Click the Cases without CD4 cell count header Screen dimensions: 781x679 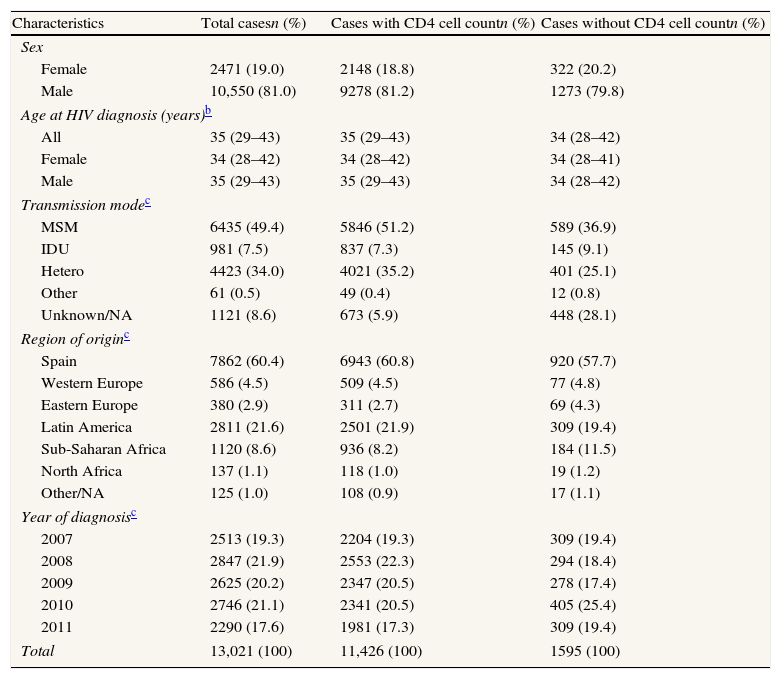tap(652, 23)
